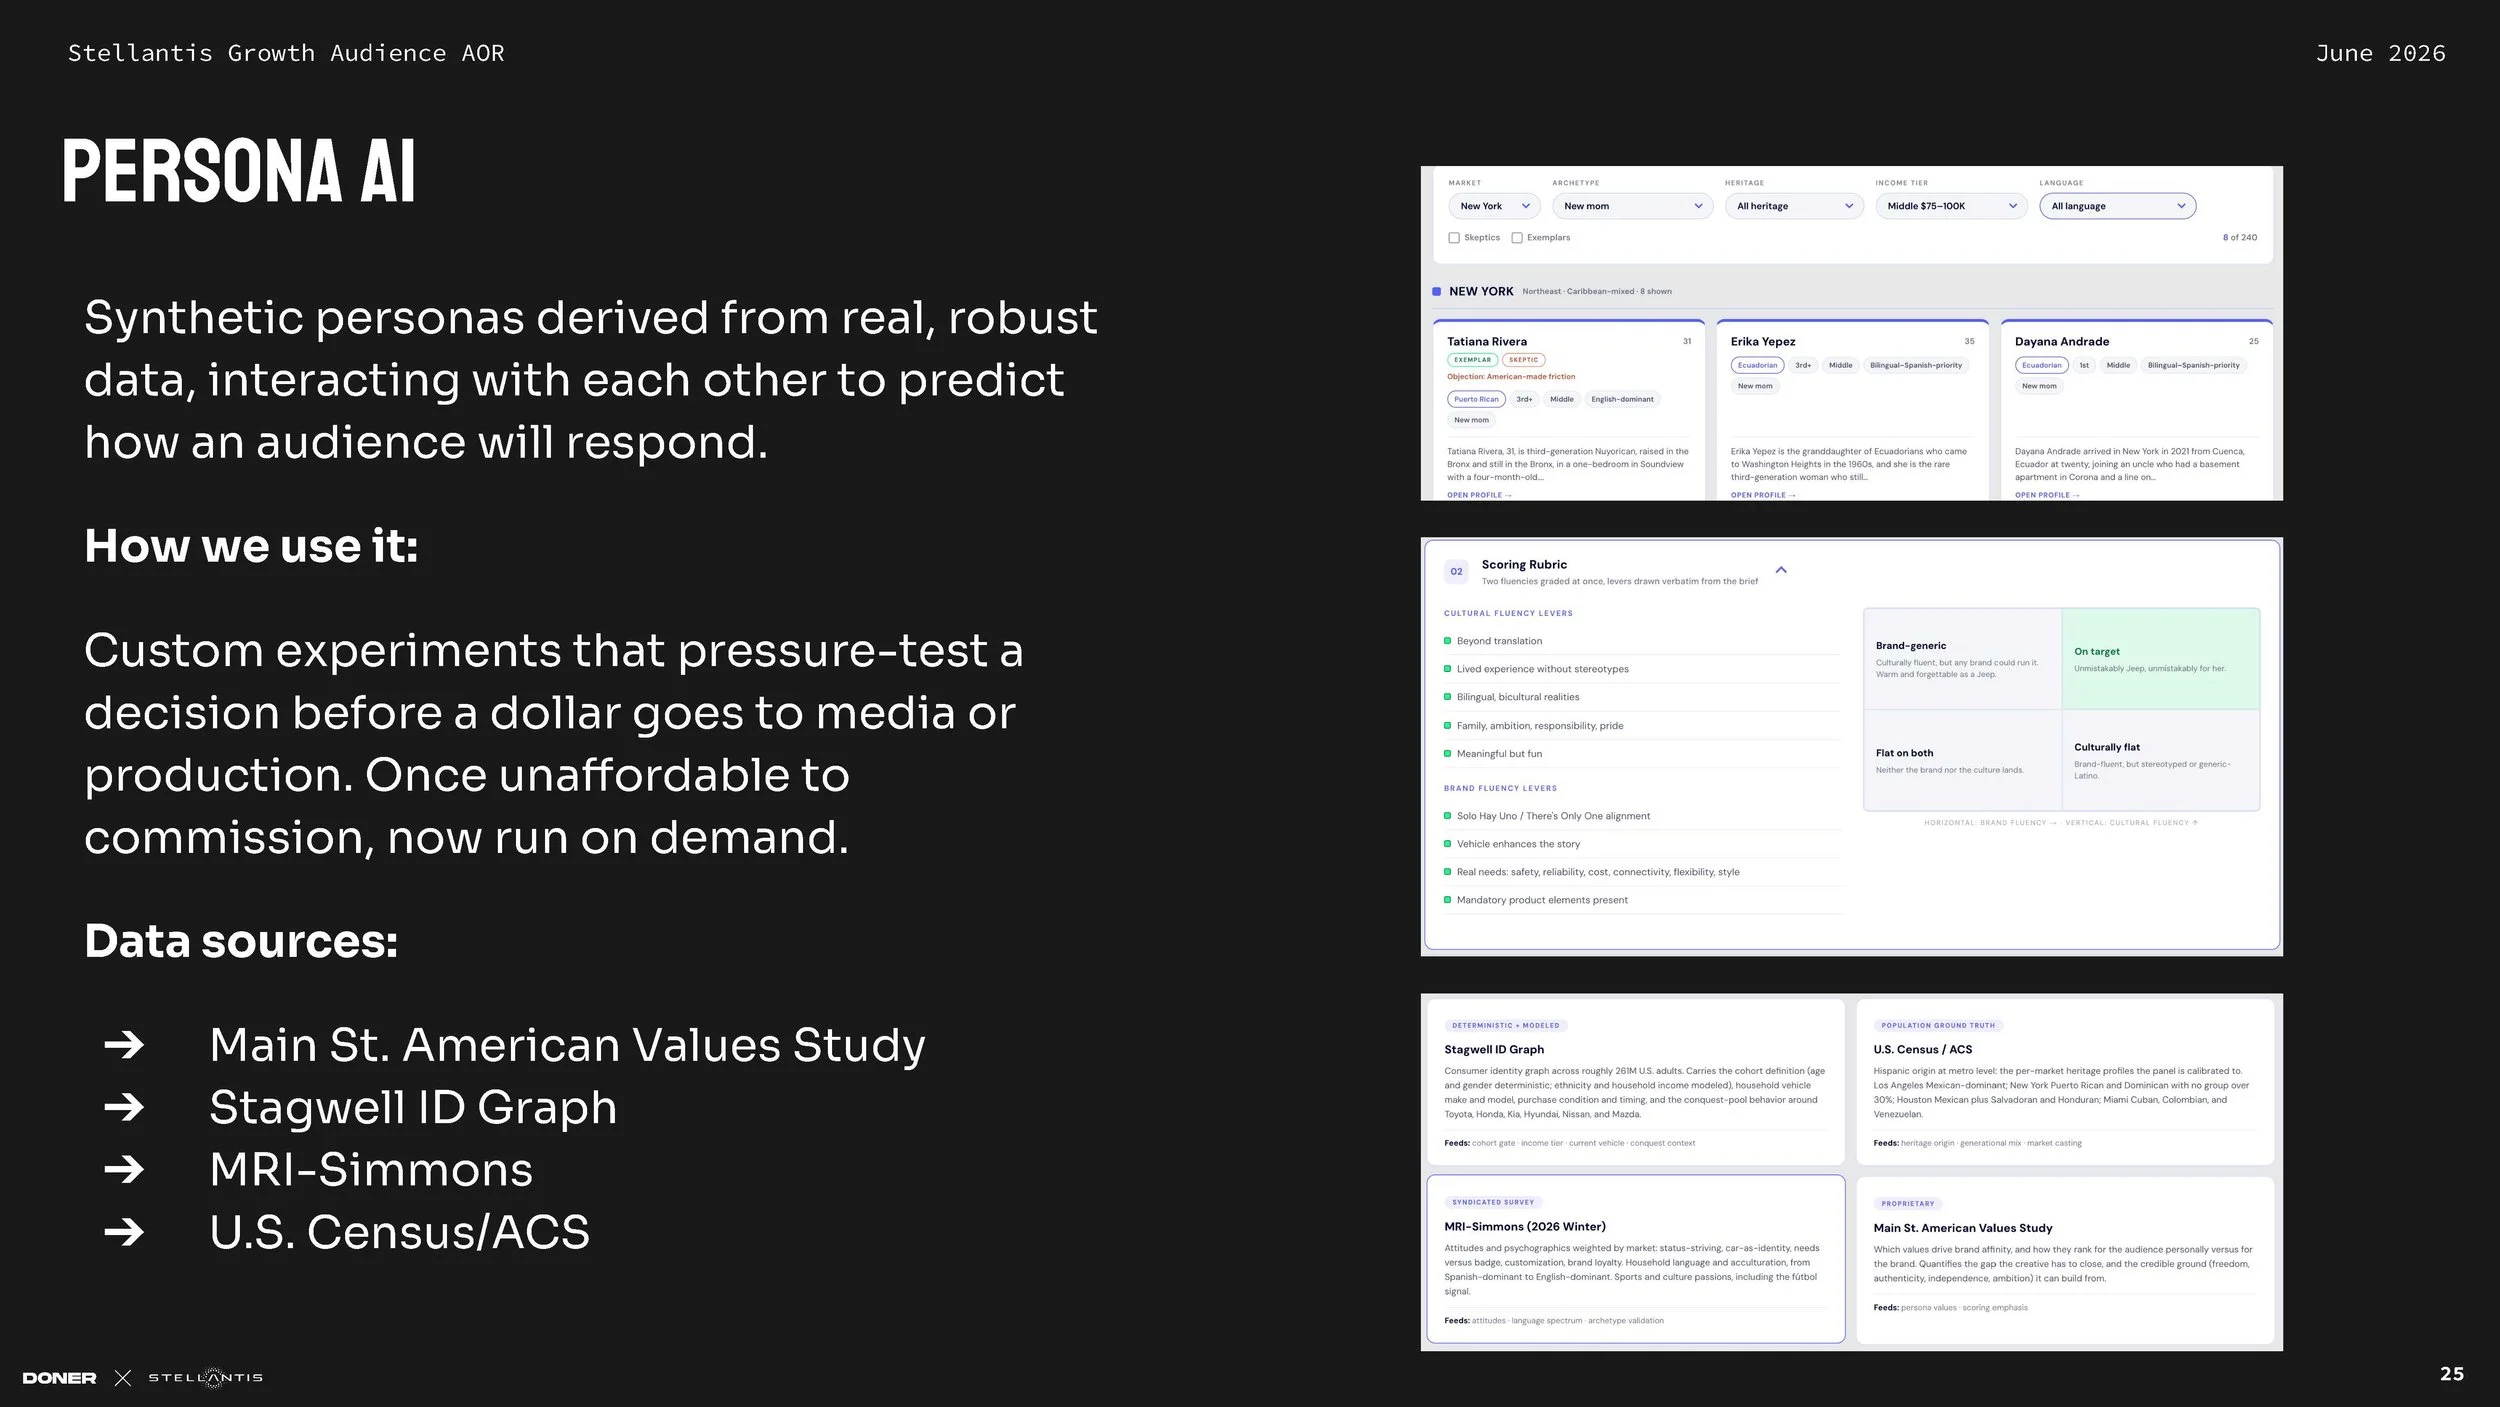Click the arrow beside MRI-Simmons bullet

pos(124,1169)
